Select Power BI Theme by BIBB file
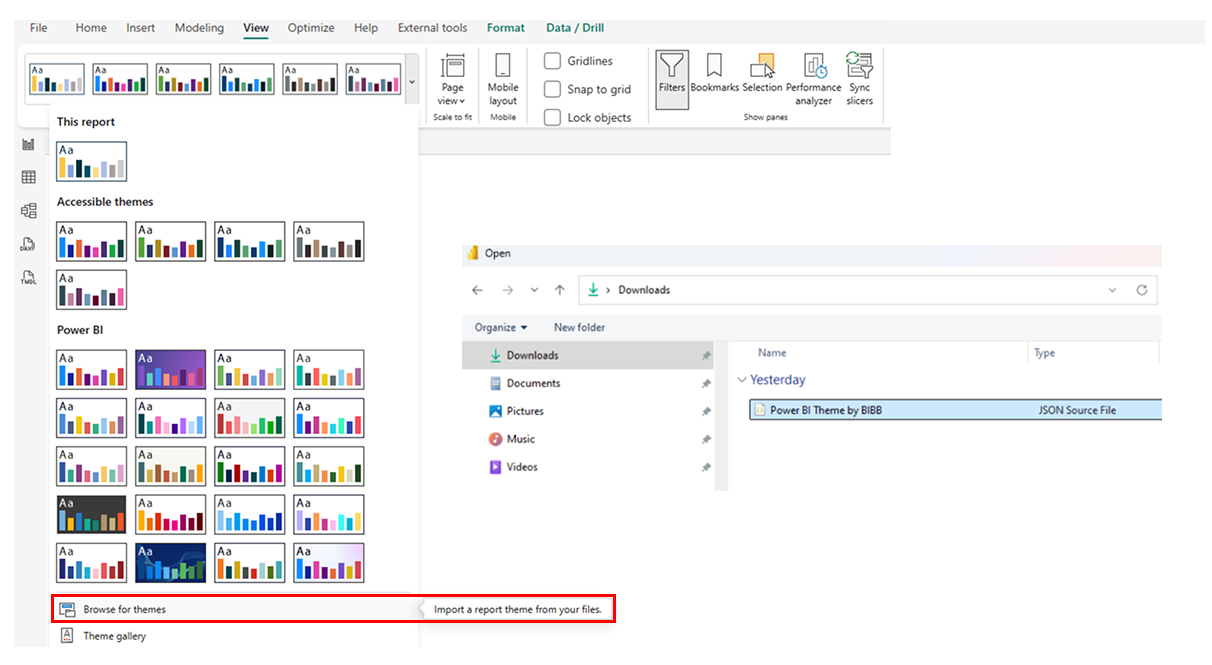 coord(955,409)
